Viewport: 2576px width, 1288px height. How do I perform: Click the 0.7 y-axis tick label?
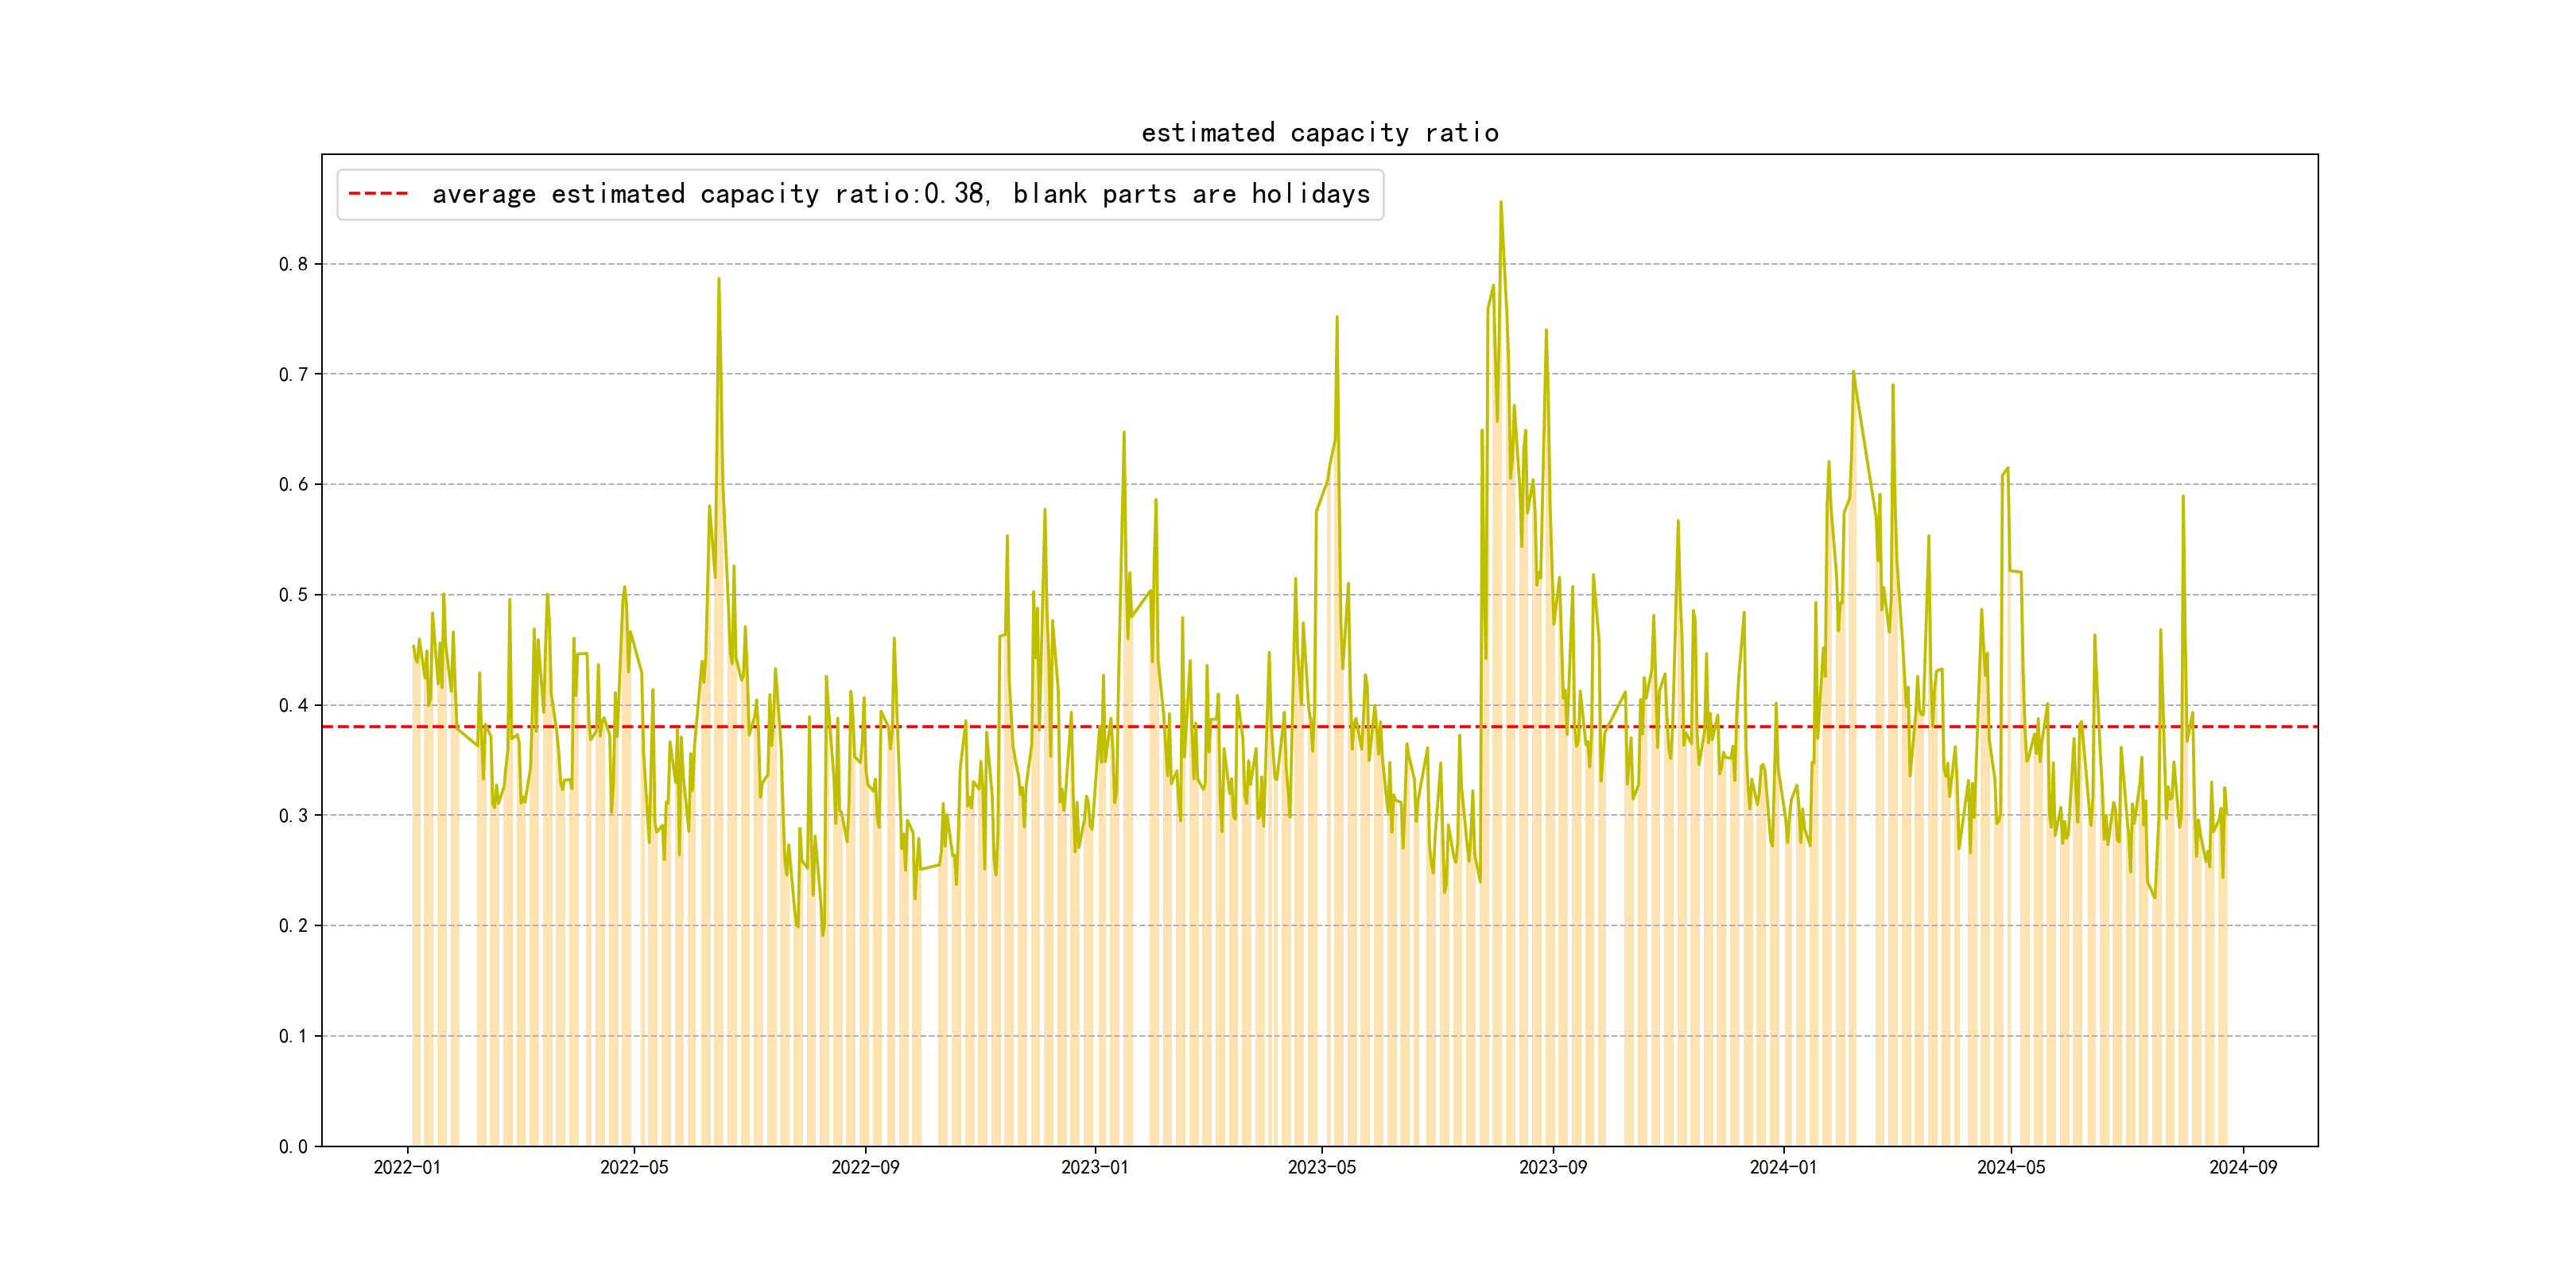pos(293,374)
